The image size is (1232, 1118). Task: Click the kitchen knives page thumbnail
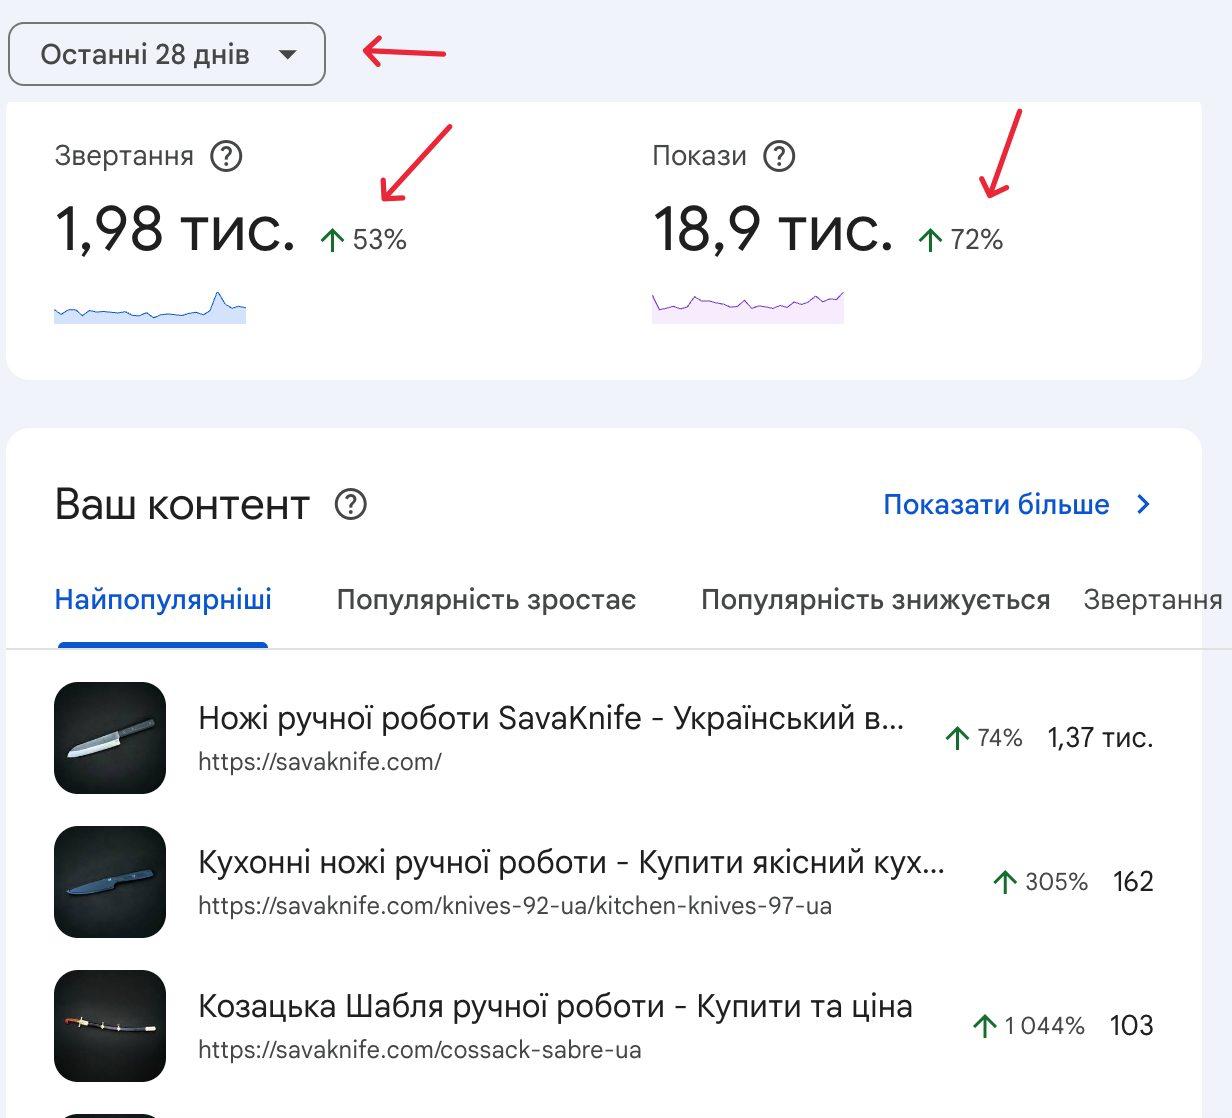[x=110, y=882]
